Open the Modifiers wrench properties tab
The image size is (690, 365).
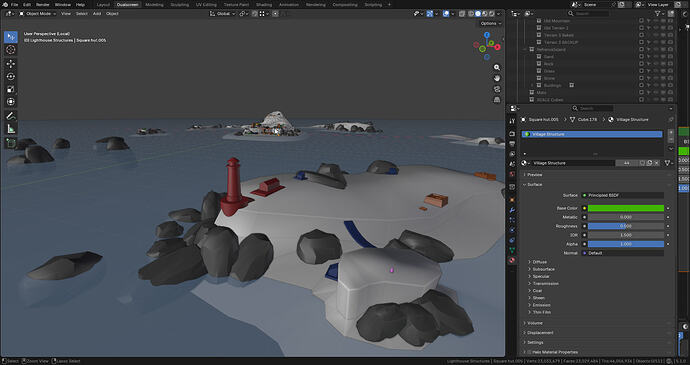[512, 210]
